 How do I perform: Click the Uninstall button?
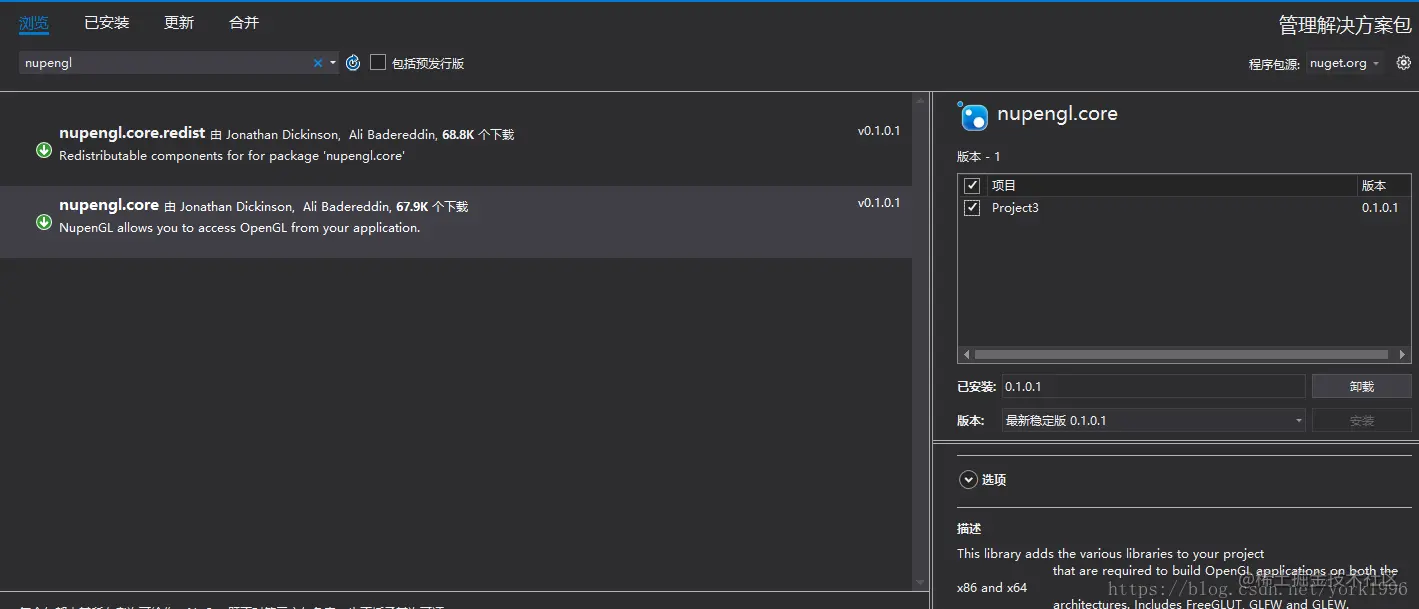coord(1361,386)
